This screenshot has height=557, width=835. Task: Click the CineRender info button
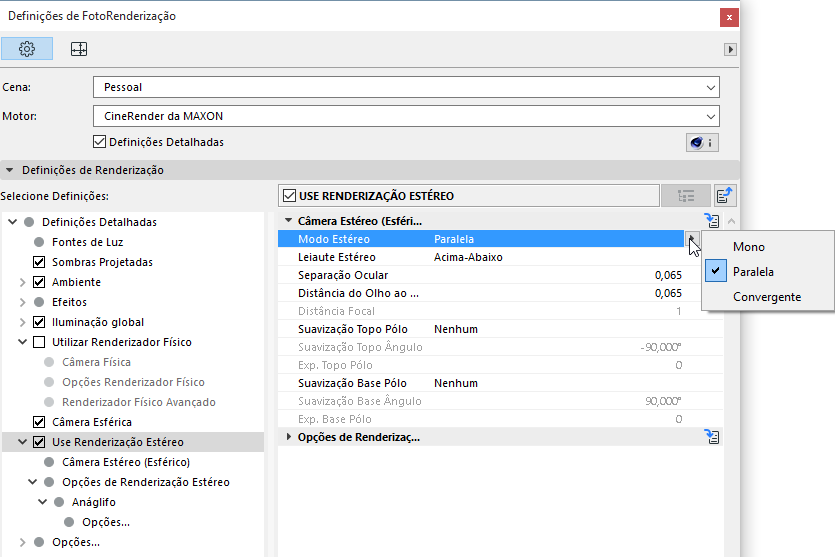pyautogui.click(x=702, y=143)
